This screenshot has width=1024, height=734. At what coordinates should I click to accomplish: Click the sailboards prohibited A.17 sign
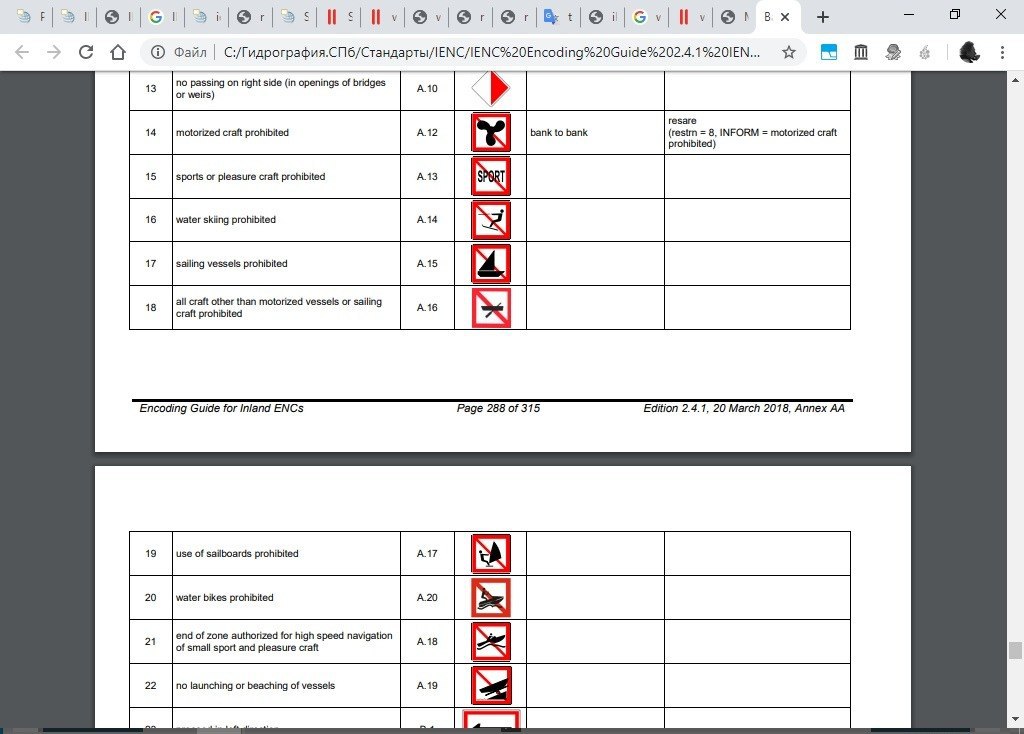[490, 554]
